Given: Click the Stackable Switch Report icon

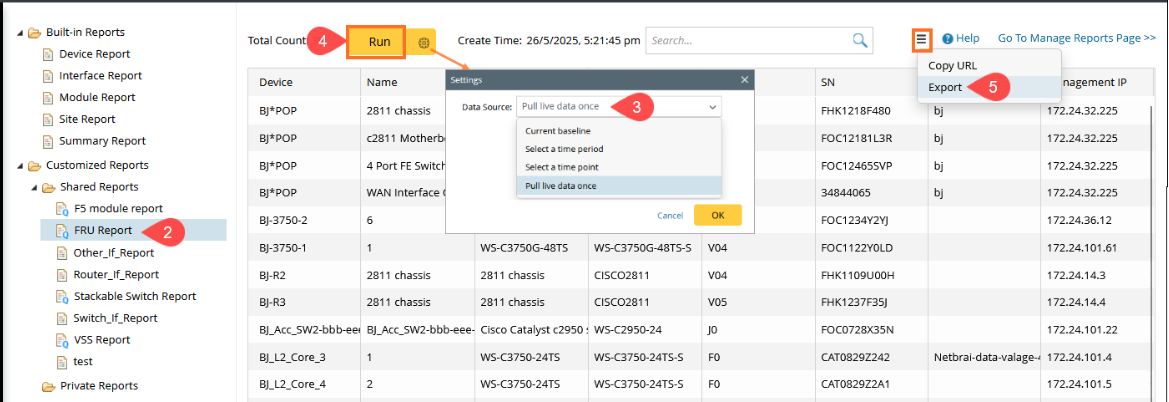Looking at the screenshot, I should click(x=62, y=296).
